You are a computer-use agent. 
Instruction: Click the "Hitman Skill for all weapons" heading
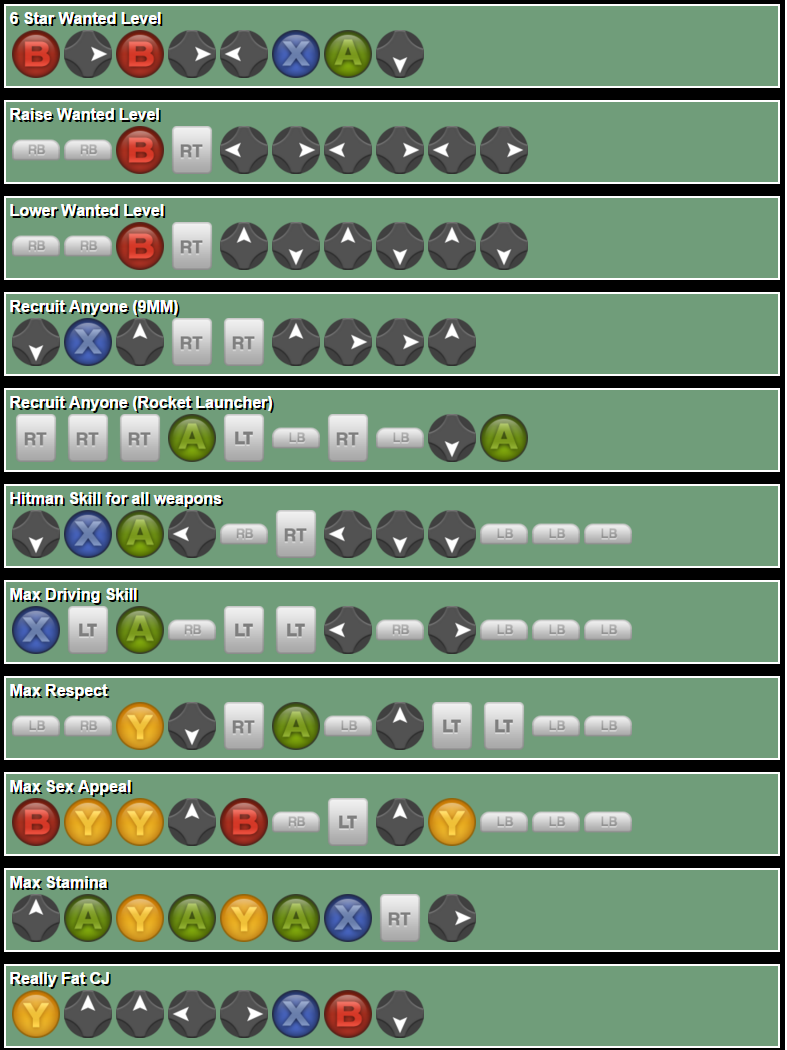coord(116,499)
